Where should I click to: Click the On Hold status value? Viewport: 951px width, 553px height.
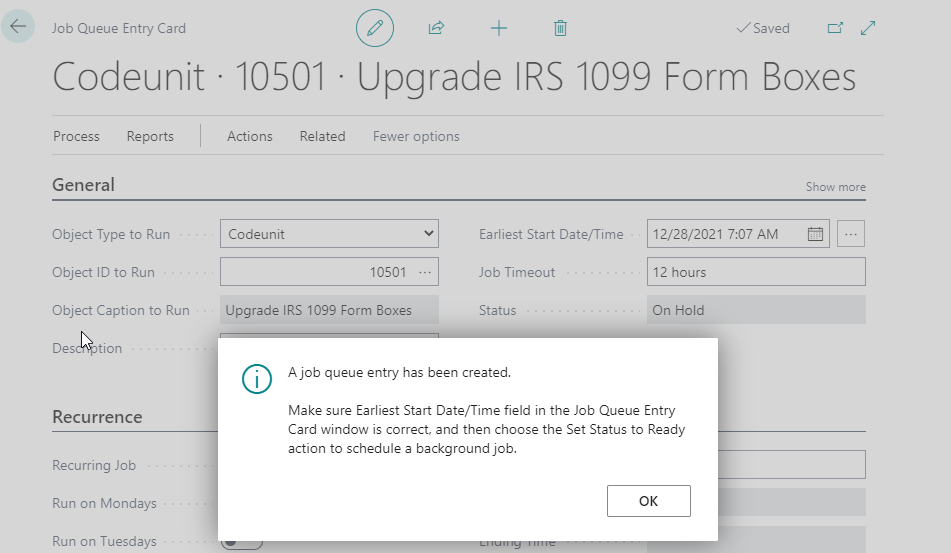point(756,310)
